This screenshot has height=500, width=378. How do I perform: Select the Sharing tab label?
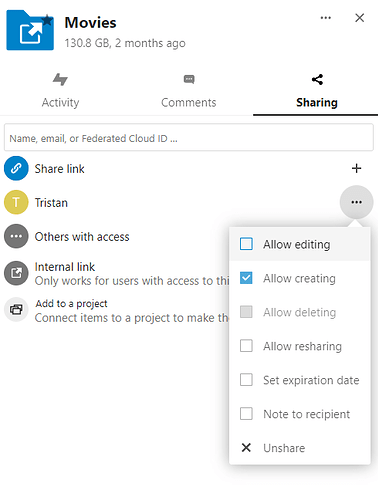[317, 102]
